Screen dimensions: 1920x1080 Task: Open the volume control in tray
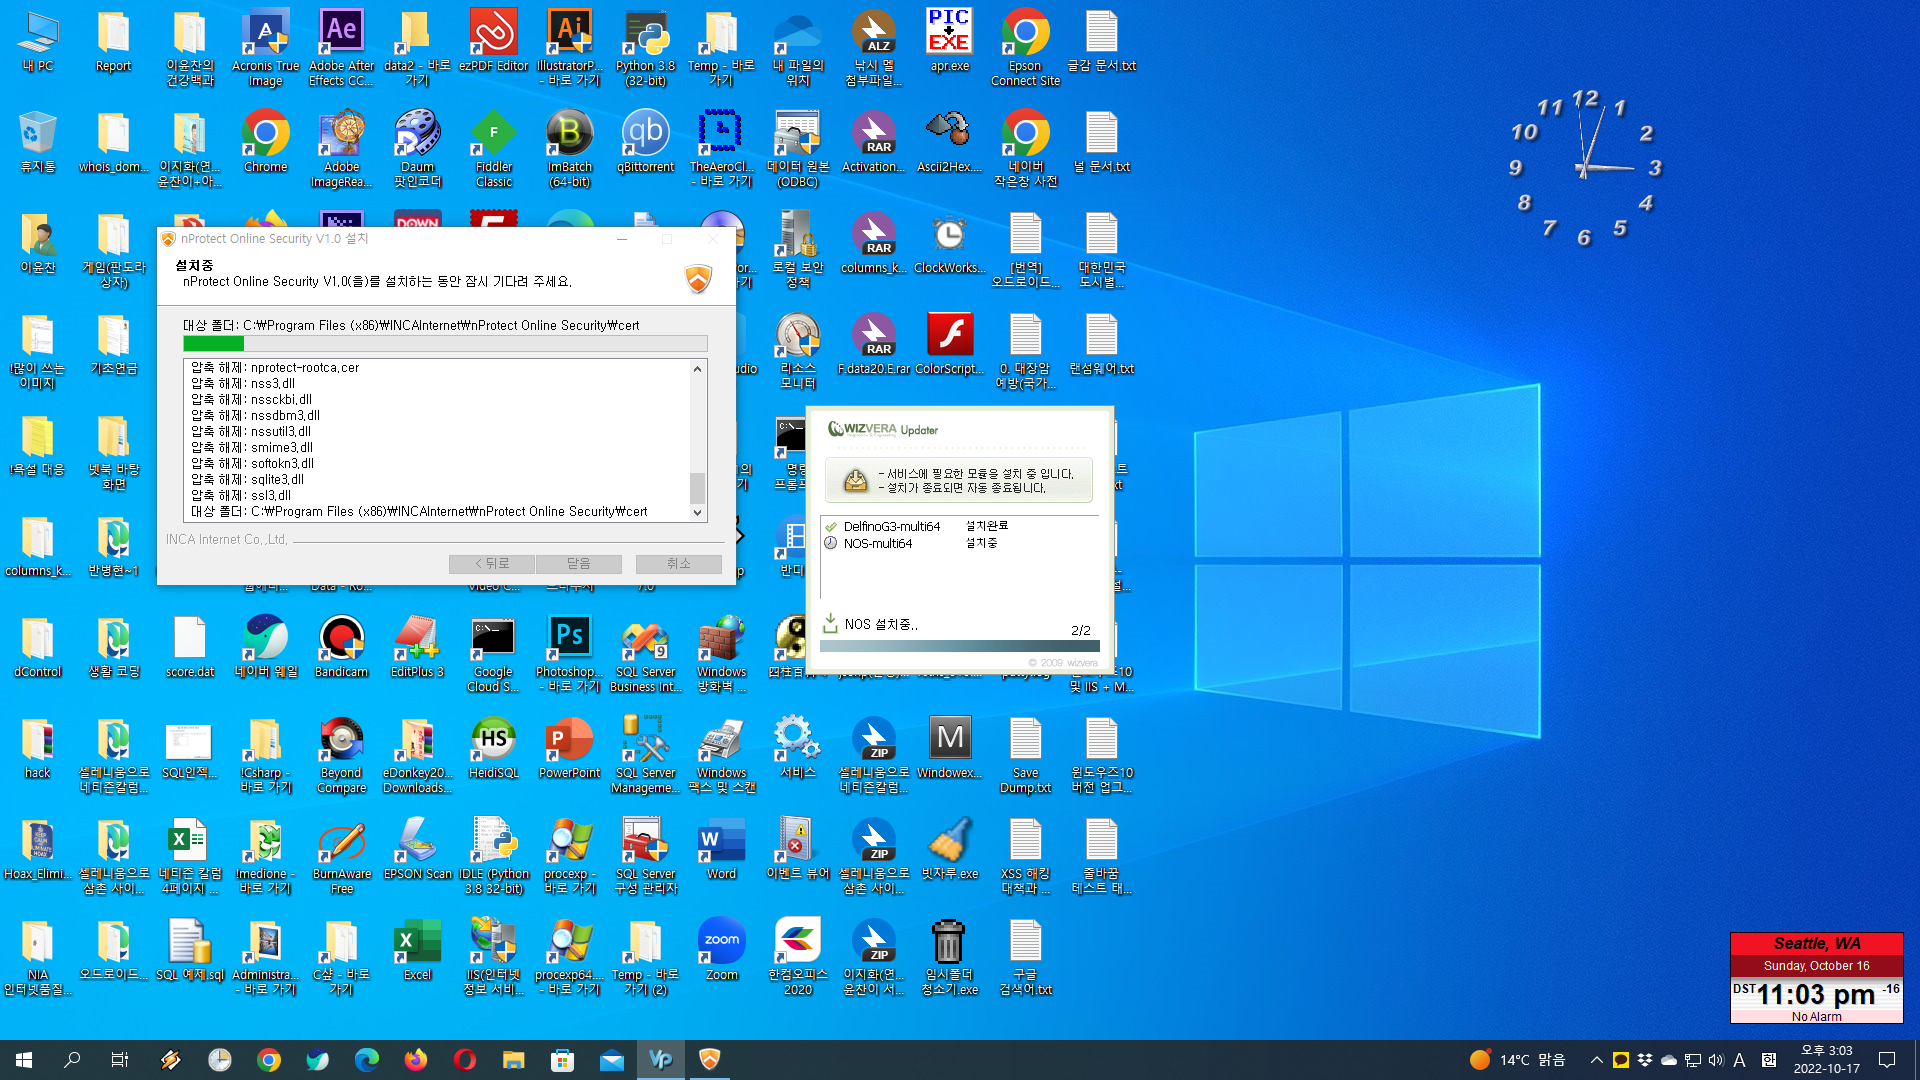pos(1716,1060)
